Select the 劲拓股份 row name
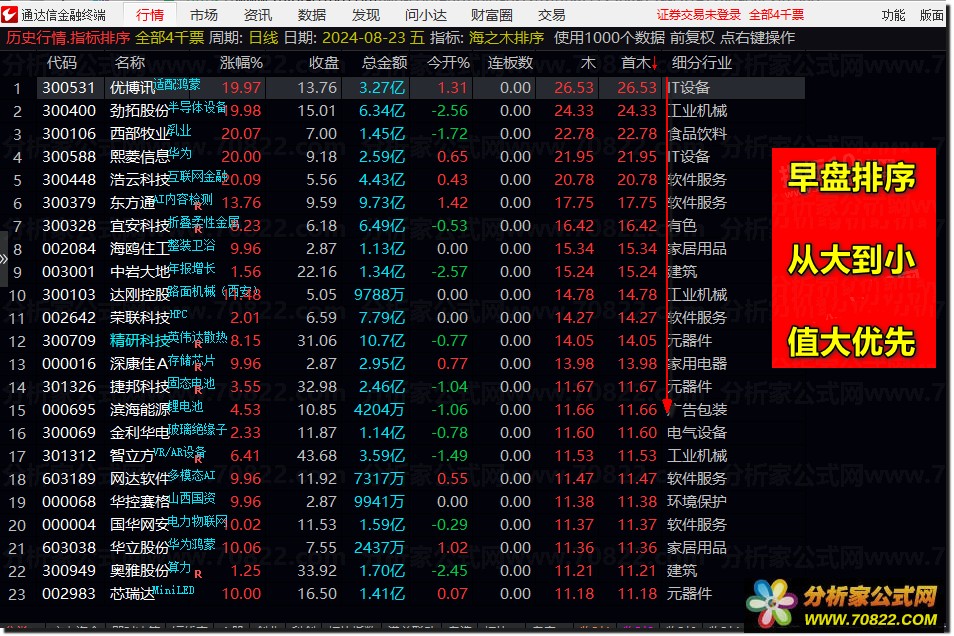Screen dimensions: 954x636 tap(139, 111)
